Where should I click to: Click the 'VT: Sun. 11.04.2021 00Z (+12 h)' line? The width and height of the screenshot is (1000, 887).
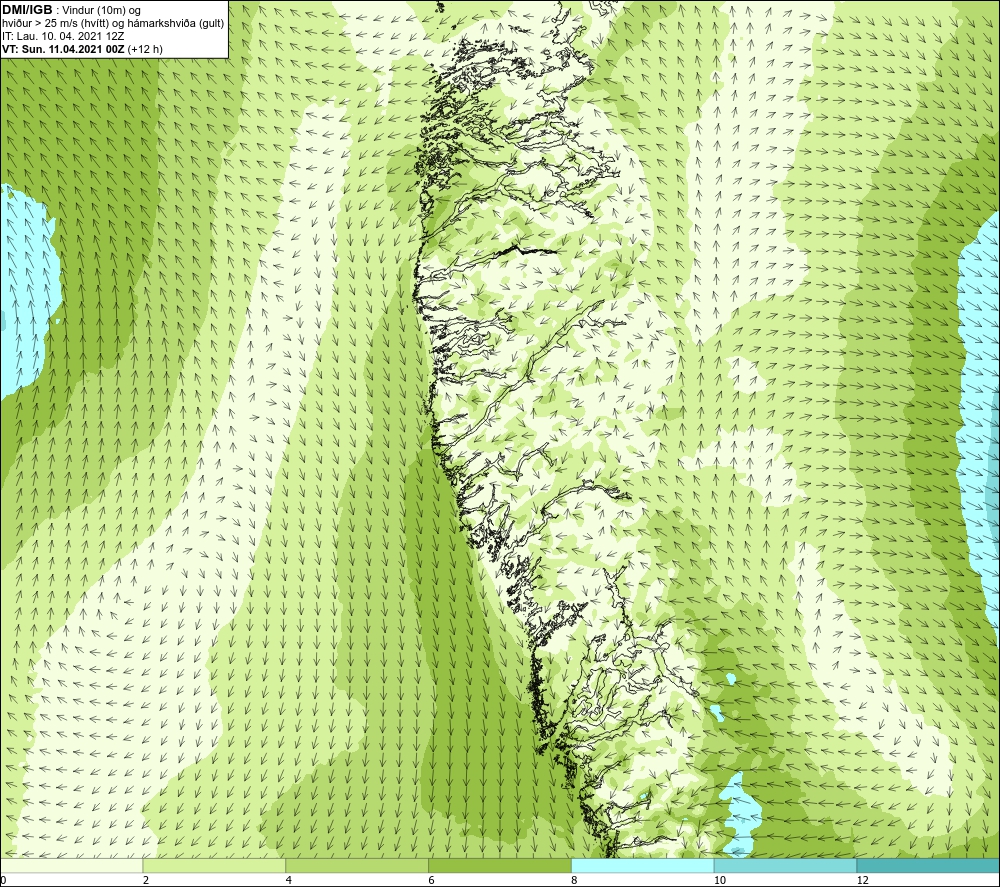82,49
